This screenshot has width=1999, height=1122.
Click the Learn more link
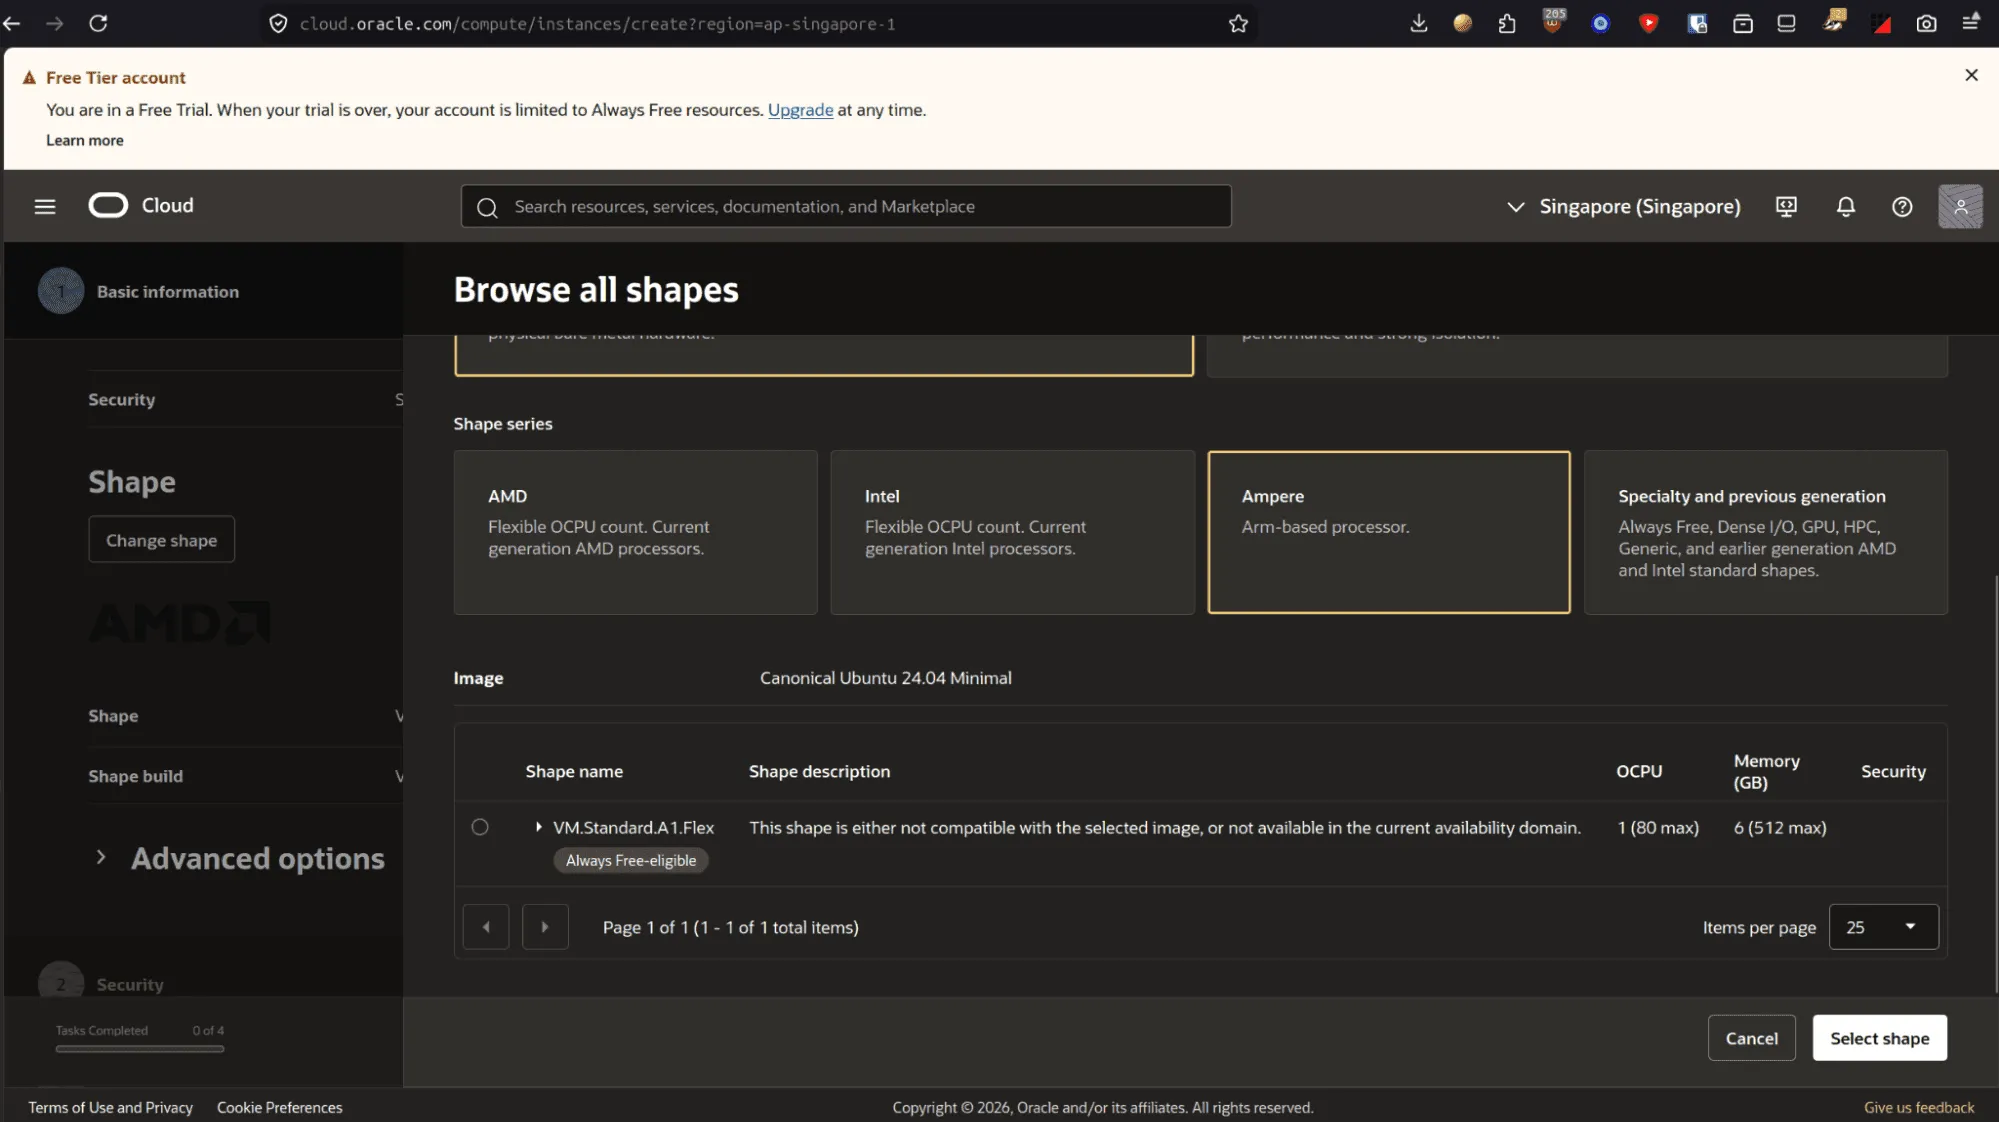(85, 140)
